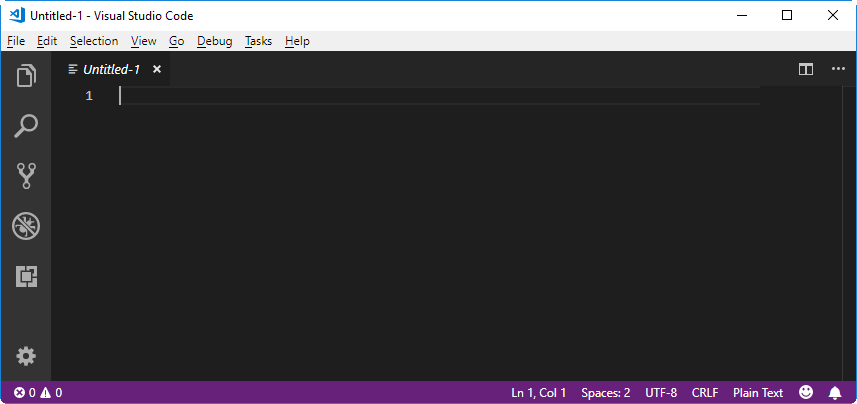The image size is (857, 404).
Task: Open the Debug view icon
Action: click(26, 226)
